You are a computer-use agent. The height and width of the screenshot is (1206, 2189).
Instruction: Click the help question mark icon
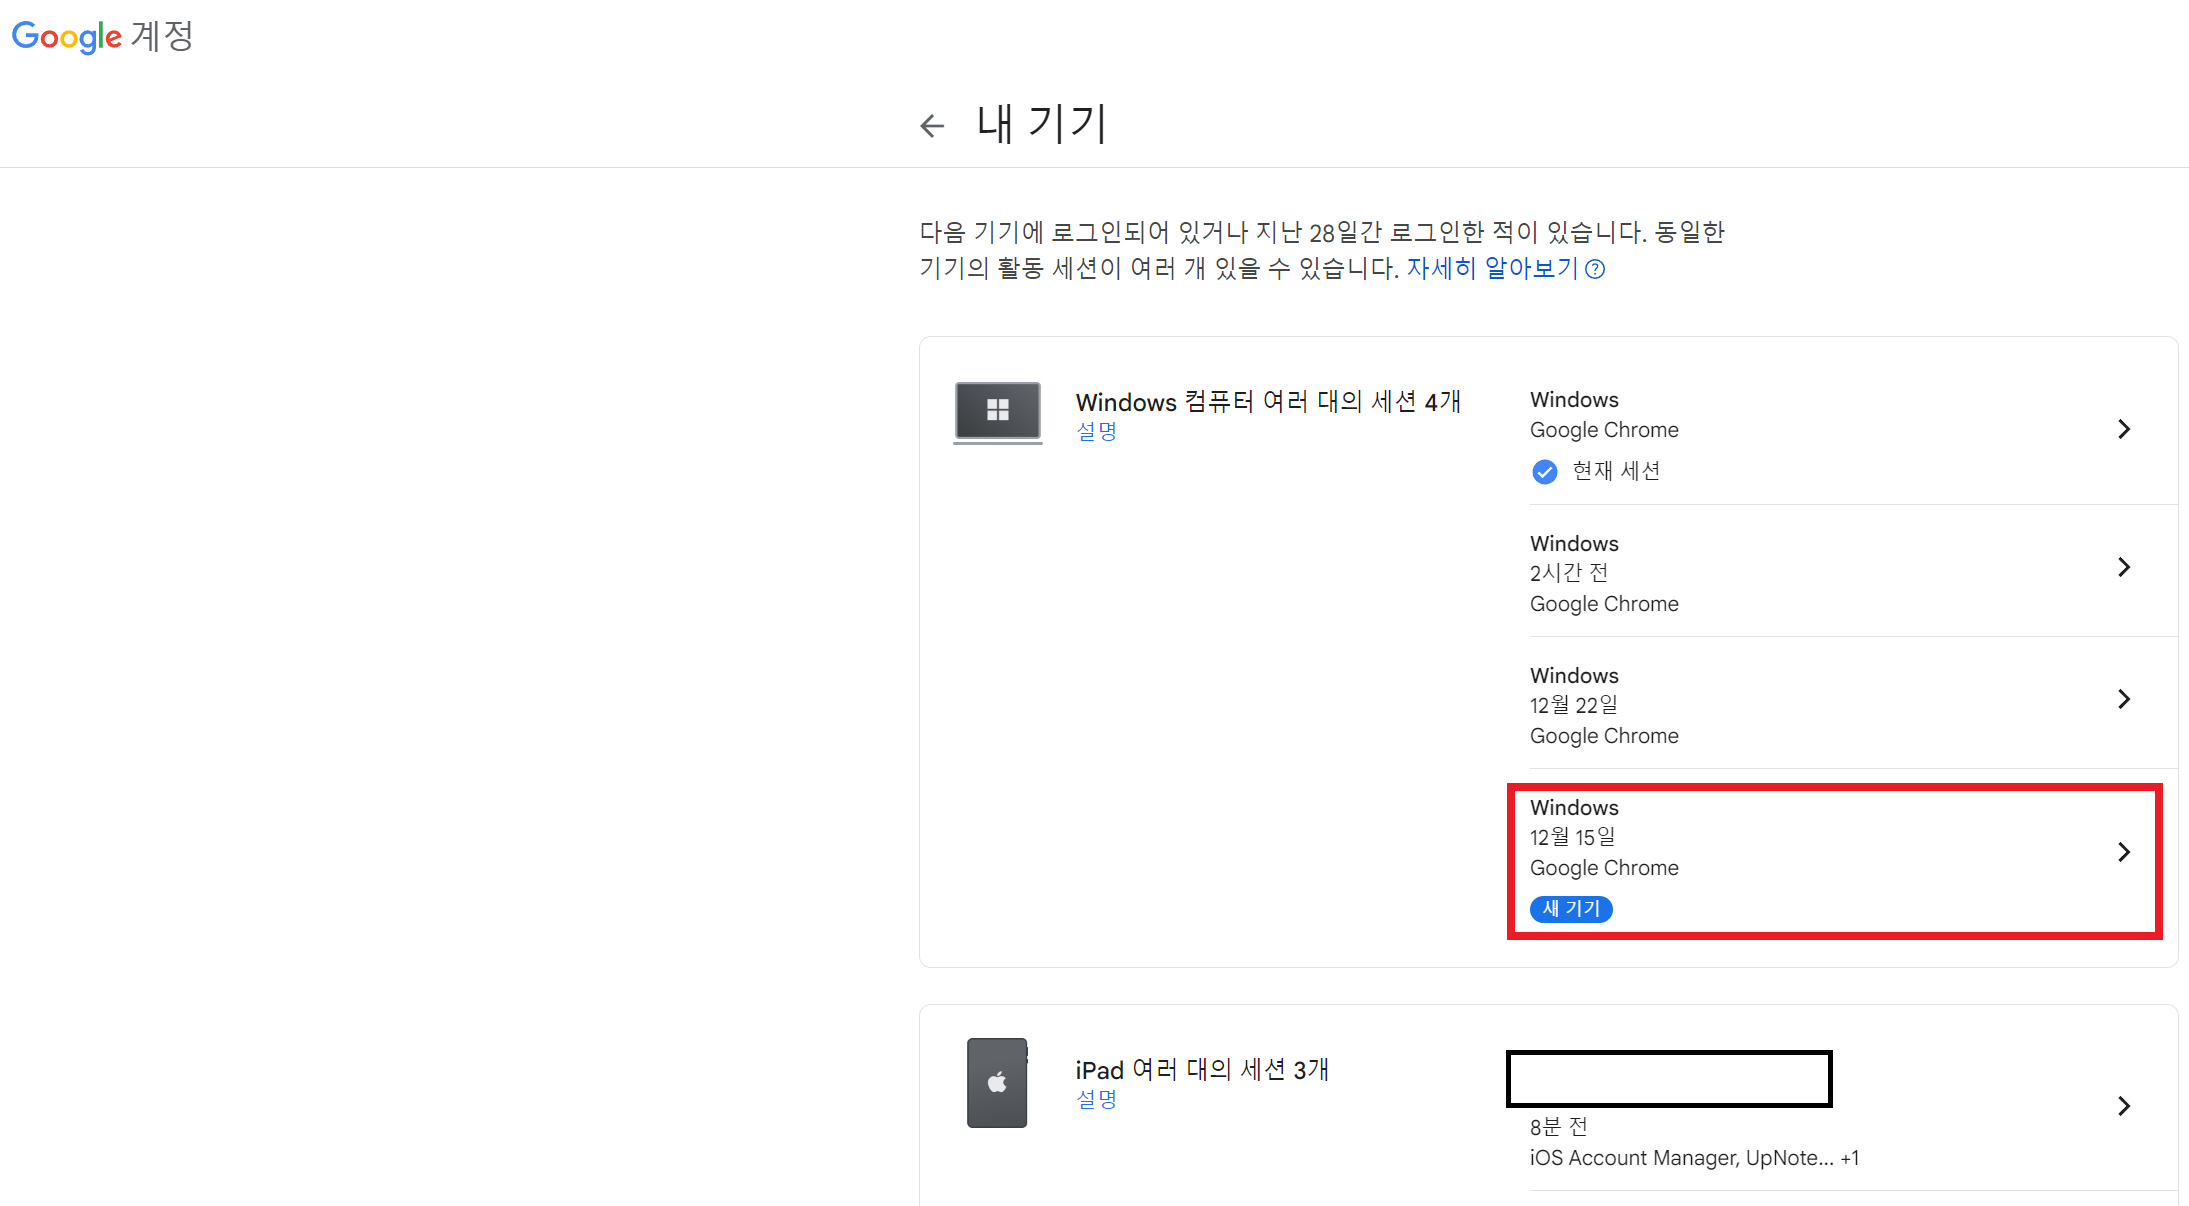[x=1596, y=269]
